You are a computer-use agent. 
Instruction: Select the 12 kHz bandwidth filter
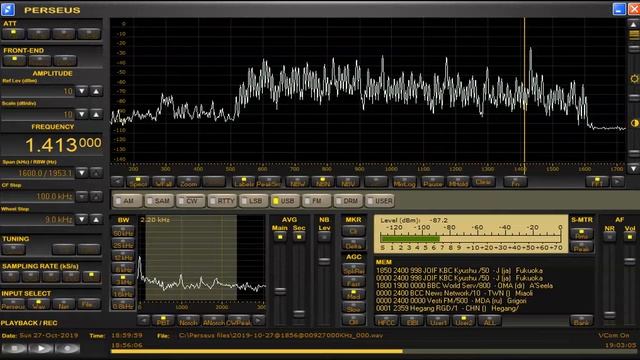(x=123, y=256)
